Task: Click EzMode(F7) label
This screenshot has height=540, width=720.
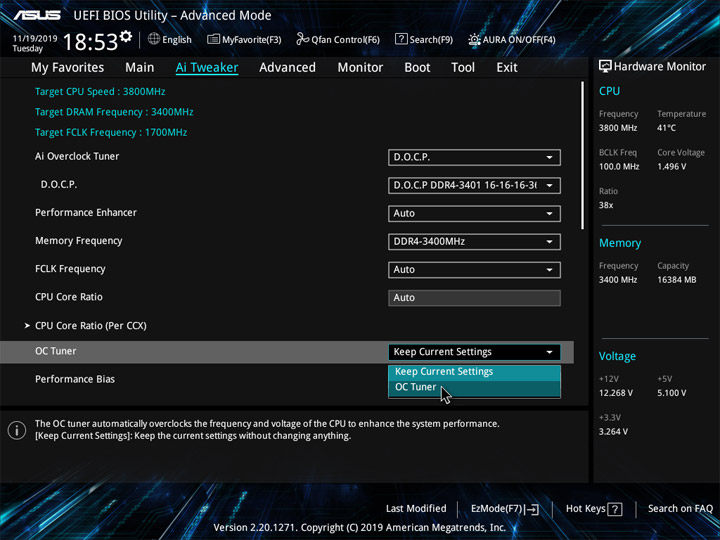Action: [x=497, y=508]
